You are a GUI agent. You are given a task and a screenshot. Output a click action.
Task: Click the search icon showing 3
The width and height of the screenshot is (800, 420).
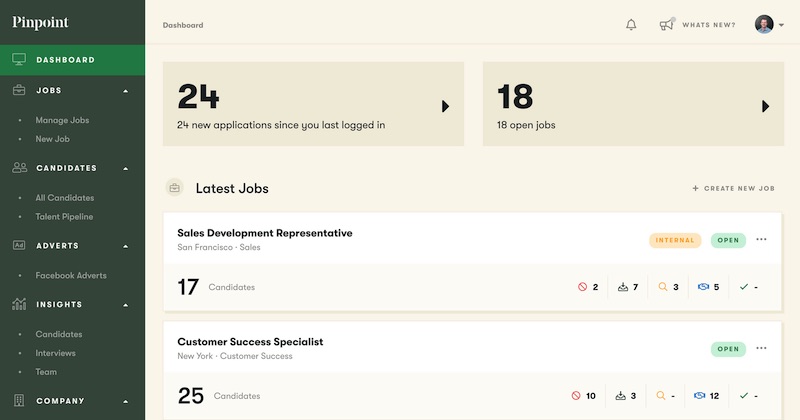[x=663, y=287]
